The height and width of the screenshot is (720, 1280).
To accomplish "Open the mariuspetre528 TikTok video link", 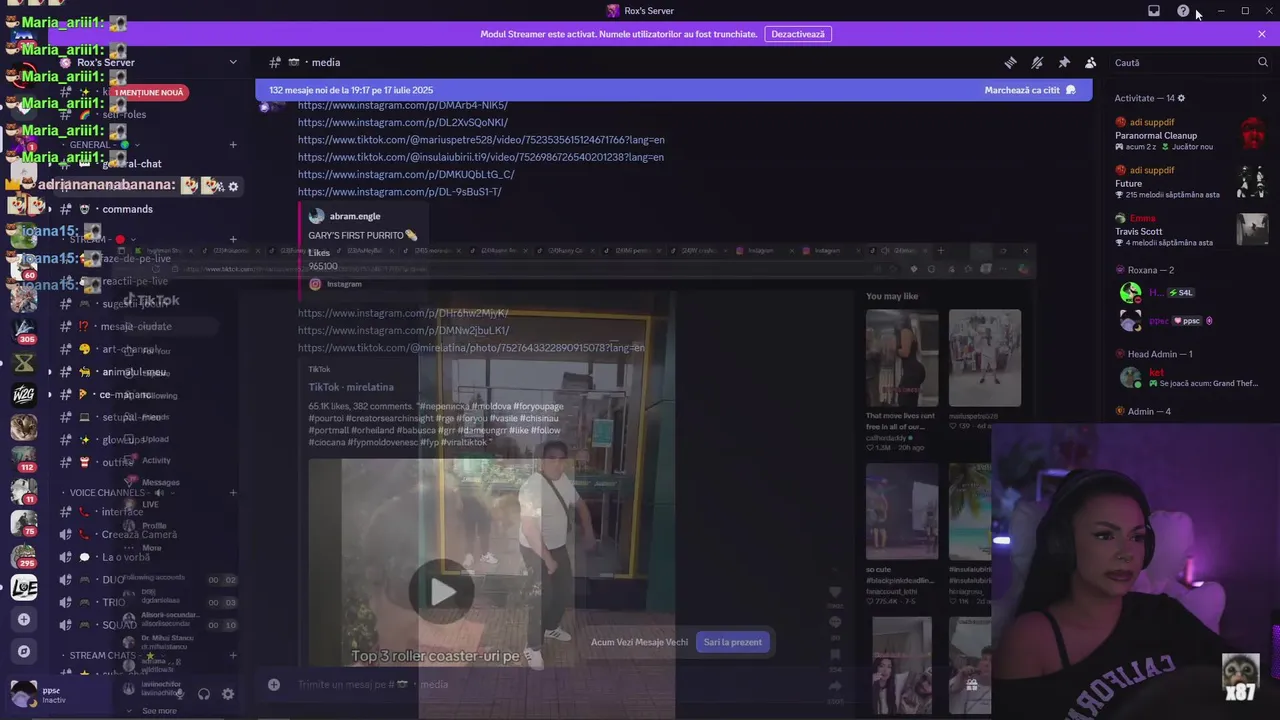I will [481, 140].
